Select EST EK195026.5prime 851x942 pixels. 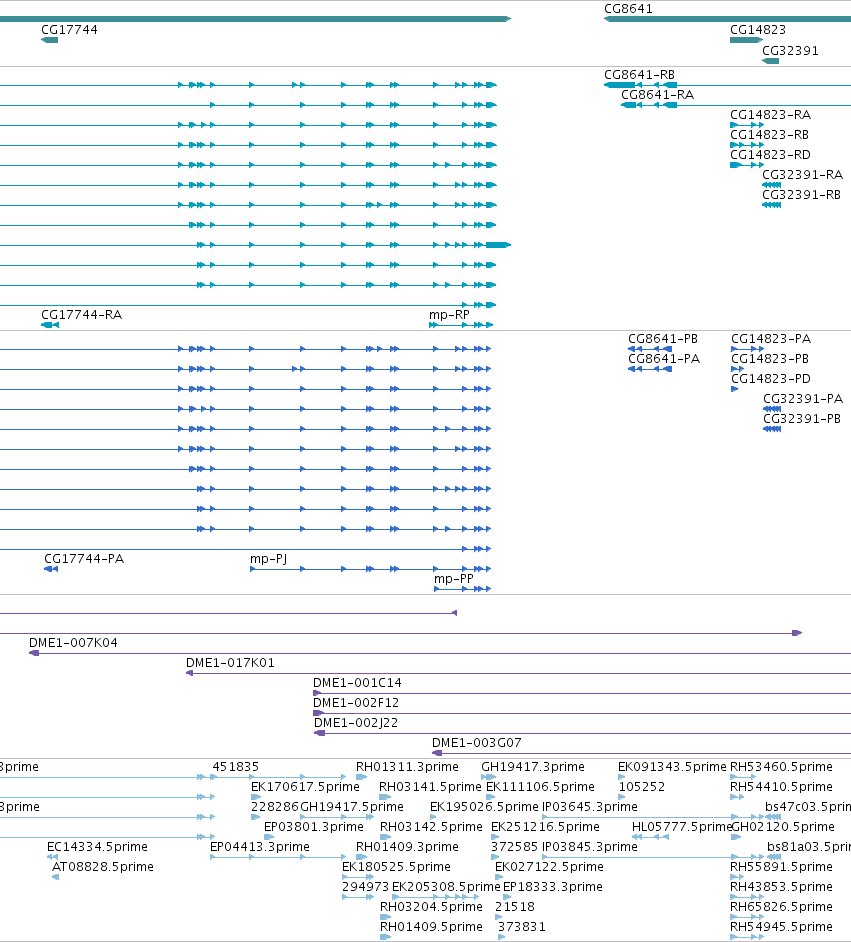coord(485,806)
